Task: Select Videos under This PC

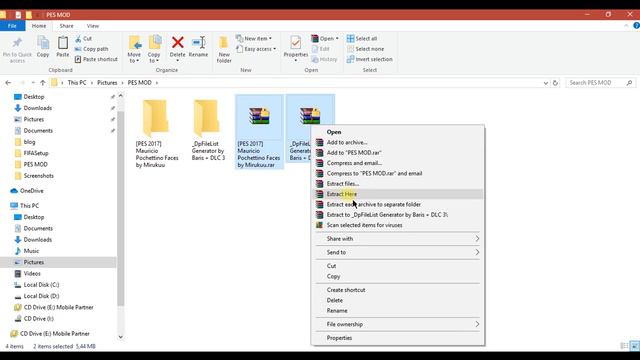Action: 32,273
